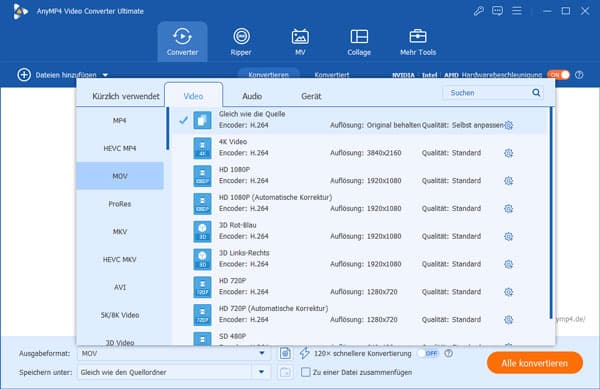Toggle Hardwarebeschleunigung ON switch
The height and width of the screenshot is (389, 600).
click(558, 75)
